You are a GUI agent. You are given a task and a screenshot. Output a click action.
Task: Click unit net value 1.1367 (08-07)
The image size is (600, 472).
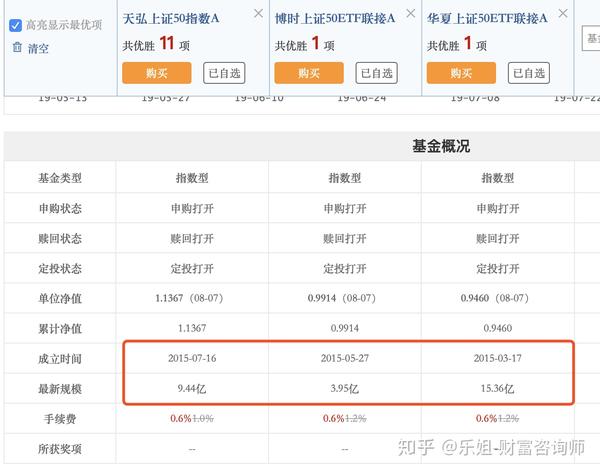pos(189,298)
